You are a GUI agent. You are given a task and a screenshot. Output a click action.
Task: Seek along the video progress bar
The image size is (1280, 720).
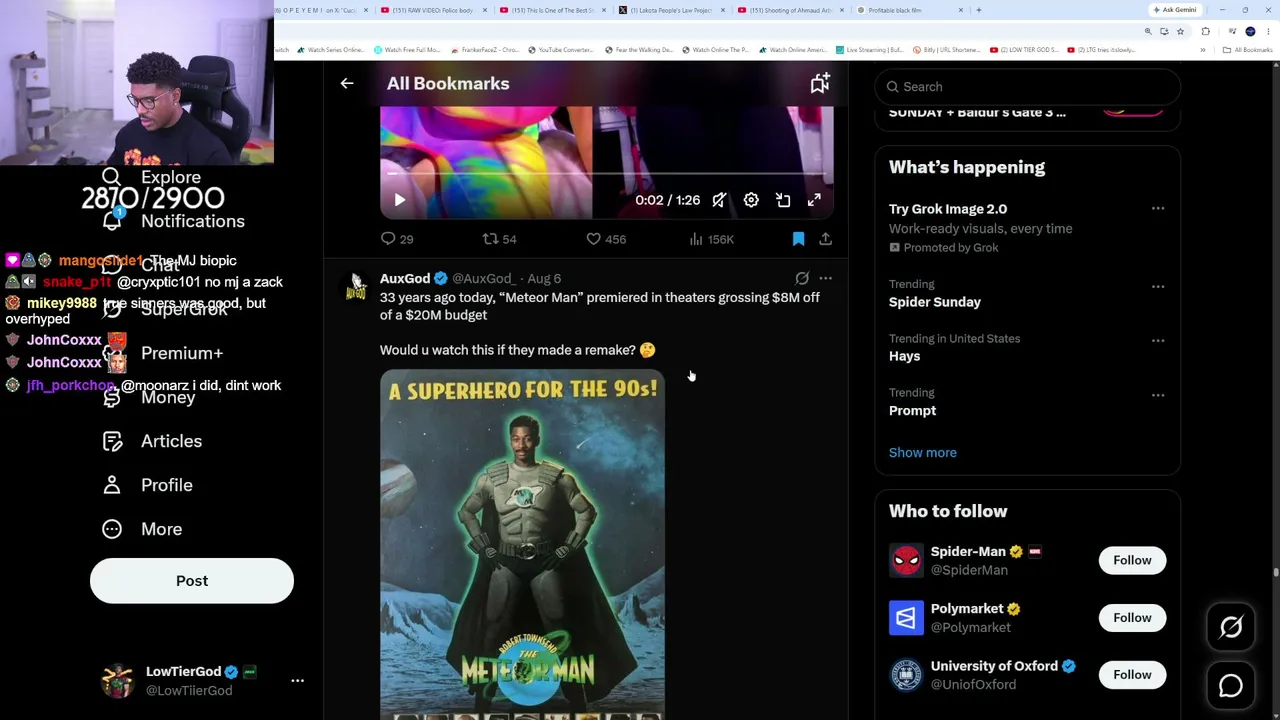[606, 174]
